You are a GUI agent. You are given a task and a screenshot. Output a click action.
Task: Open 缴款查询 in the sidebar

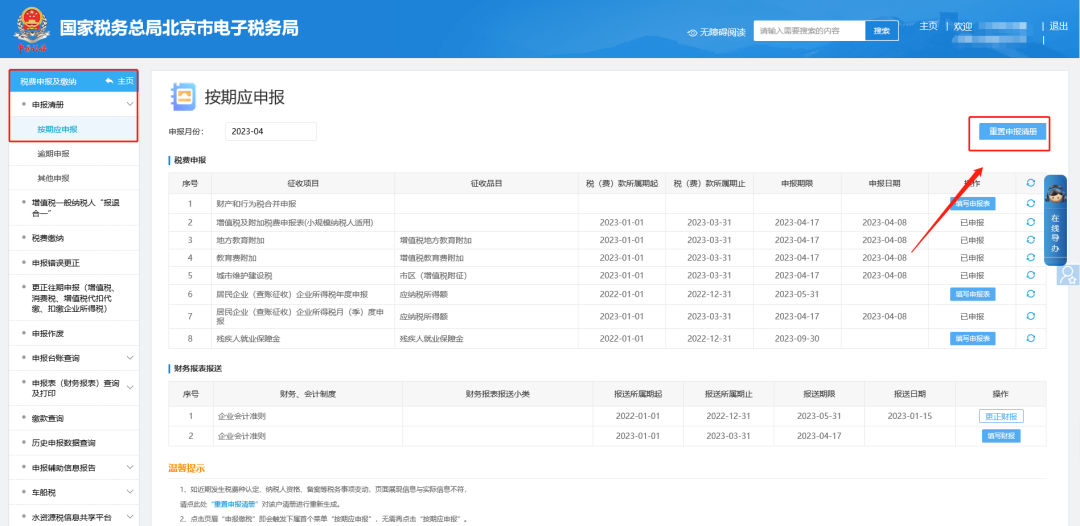pyautogui.click(x=48, y=418)
